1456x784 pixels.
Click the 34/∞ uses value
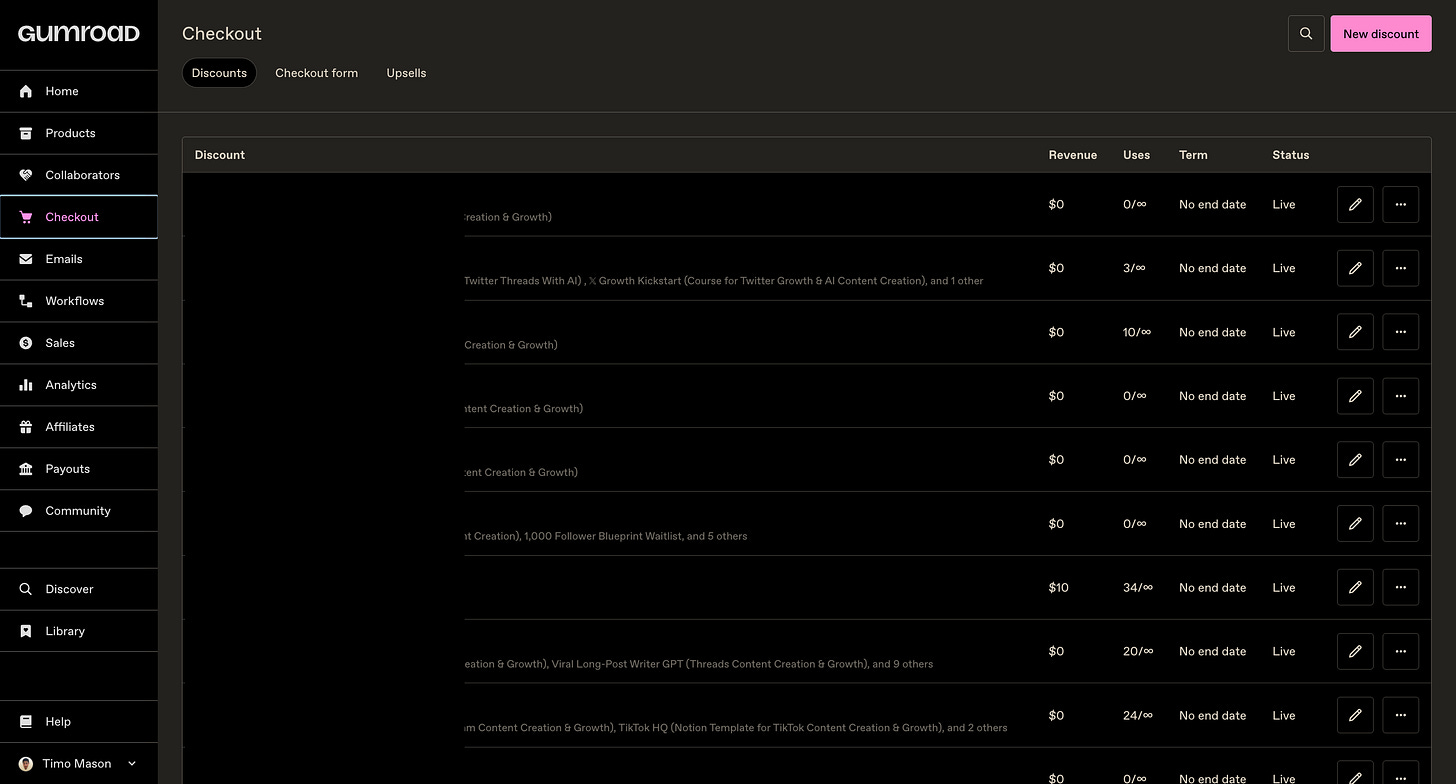(x=1138, y=588)
